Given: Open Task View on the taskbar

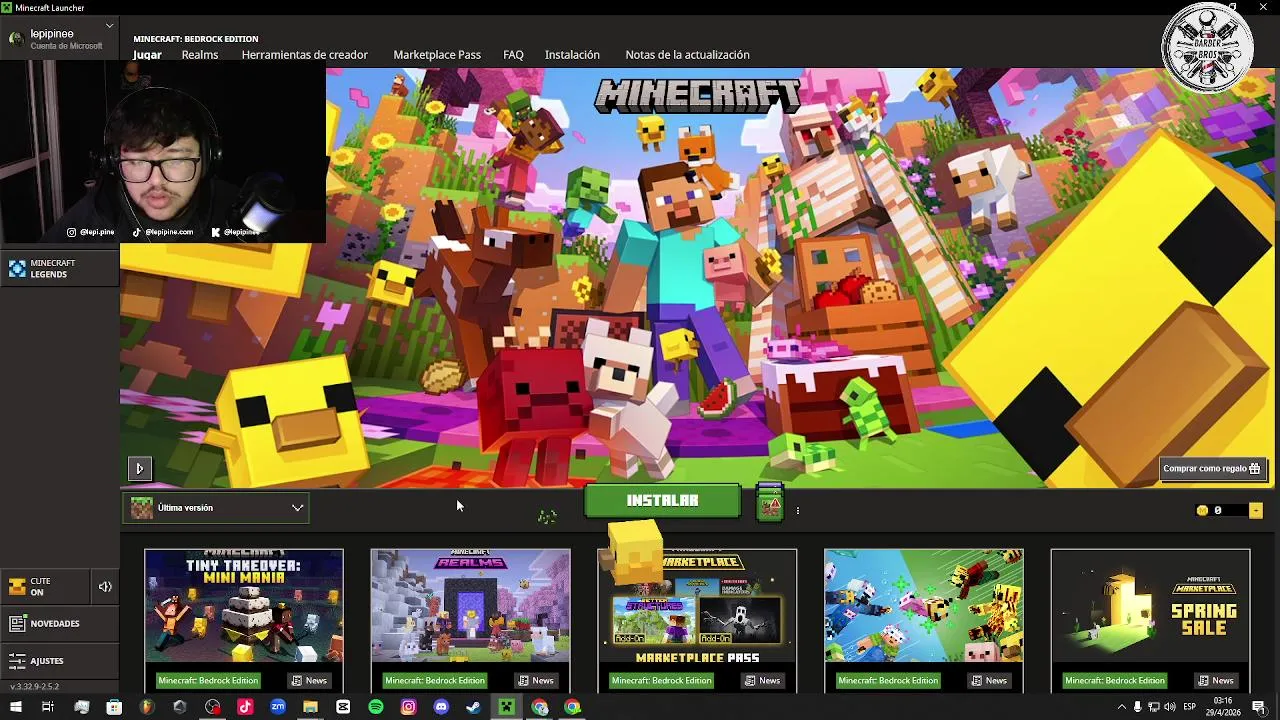Looking at the screenshot, I should (47, 707).
